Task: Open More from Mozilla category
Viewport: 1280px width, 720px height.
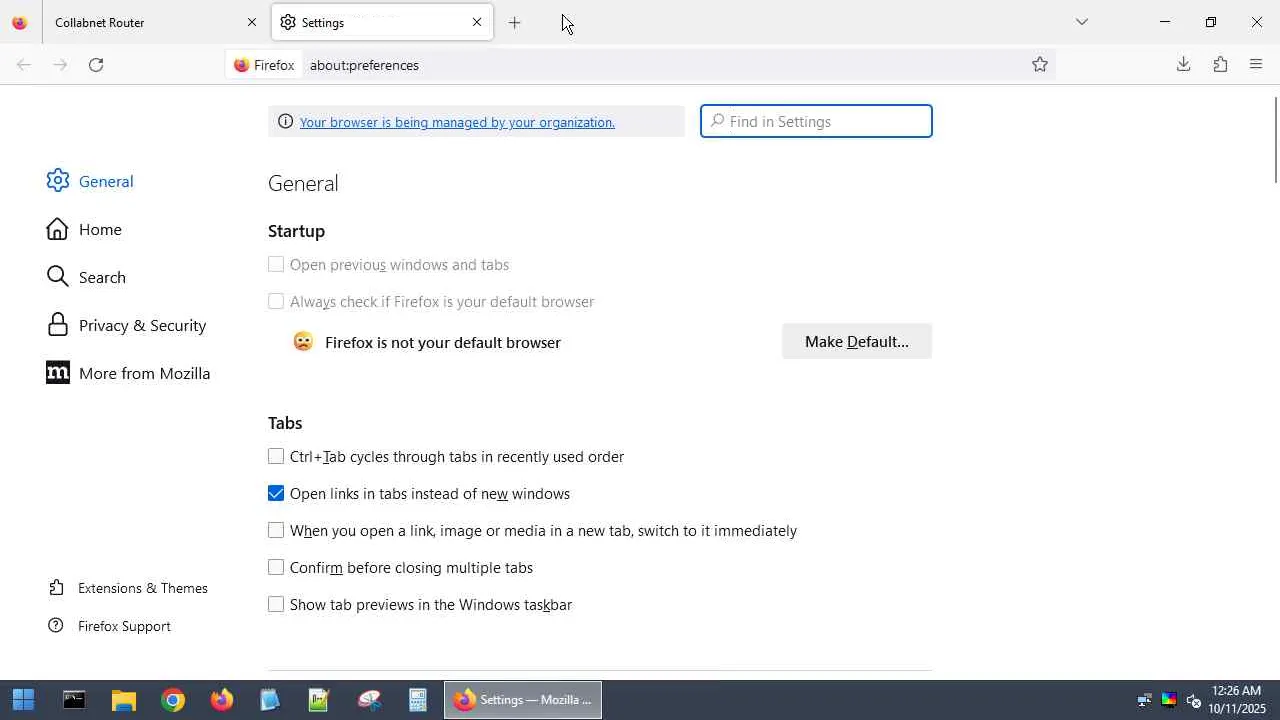Action: click(x=128, y=373)
